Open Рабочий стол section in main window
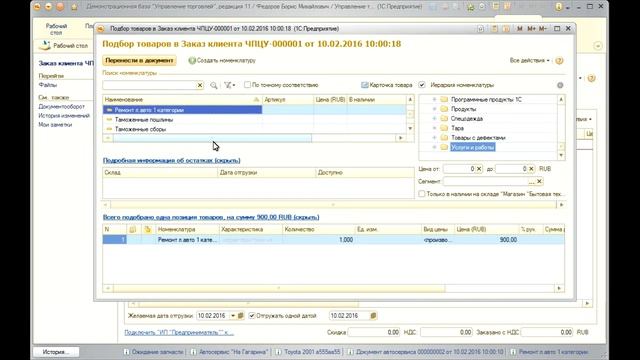This screenshot has height=360, width=640. pyautogui.click(x=56, y=29)
